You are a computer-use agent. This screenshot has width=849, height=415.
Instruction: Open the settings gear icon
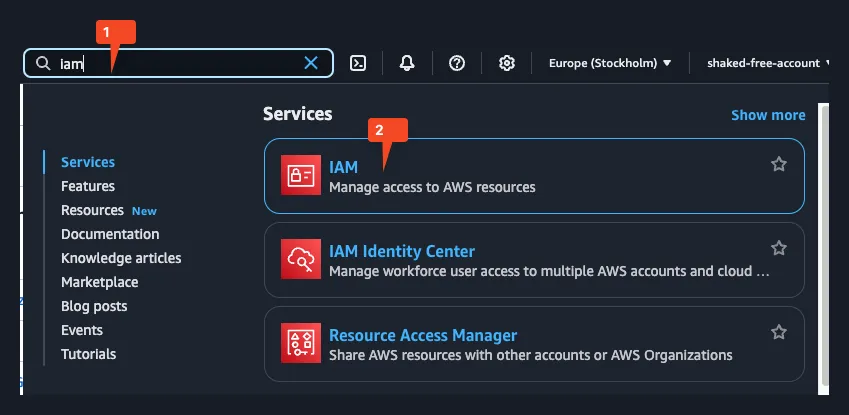pyautogui.click(x=507, y=63)
